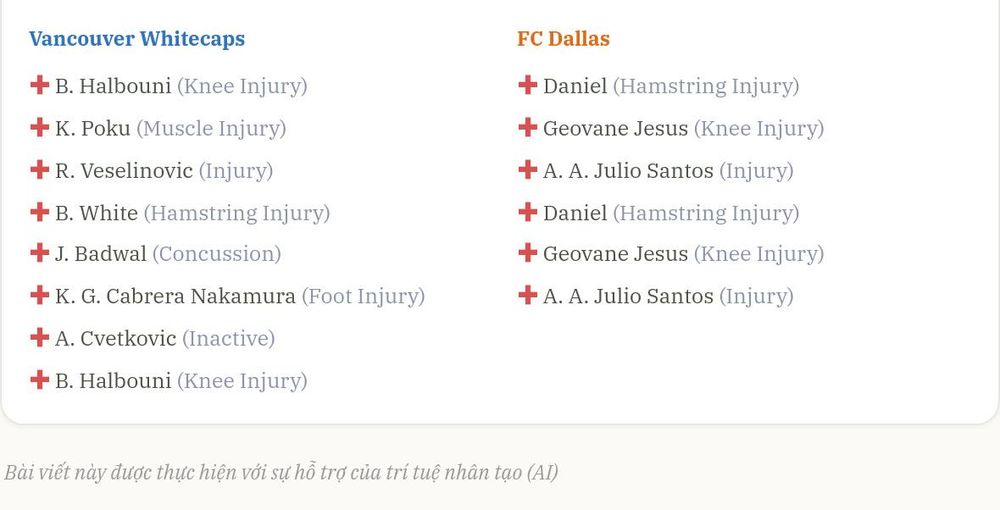Click the AI disclaimer line starting 'Bài viết này'
This screenshot has width=1000, height=510.
[281, 472]
